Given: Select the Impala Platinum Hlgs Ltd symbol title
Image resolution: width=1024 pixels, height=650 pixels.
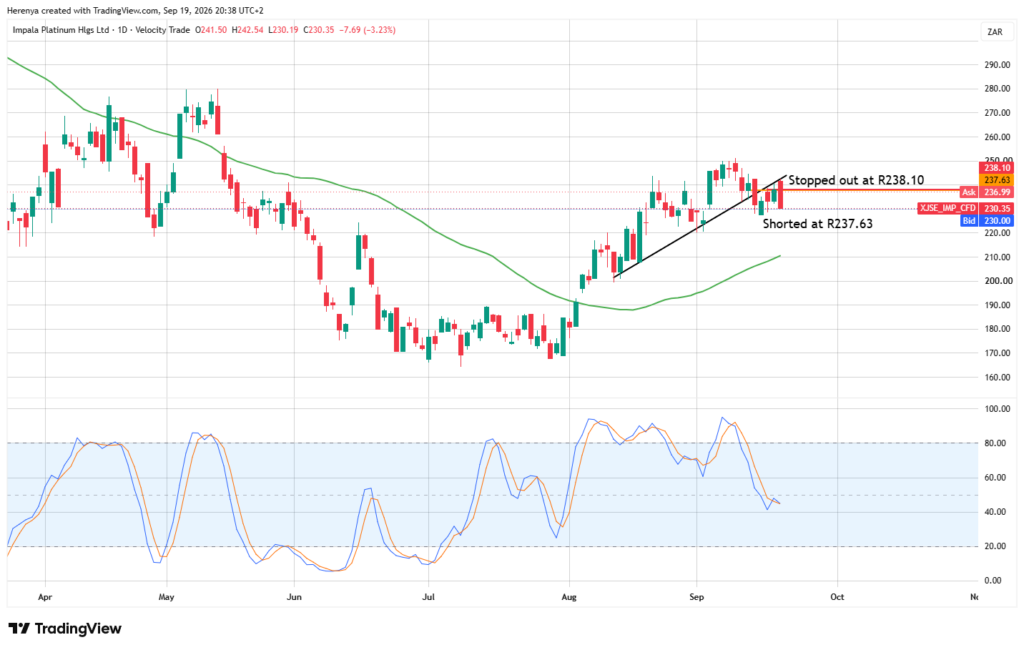Looking at the screenshot, I should 61,30.
